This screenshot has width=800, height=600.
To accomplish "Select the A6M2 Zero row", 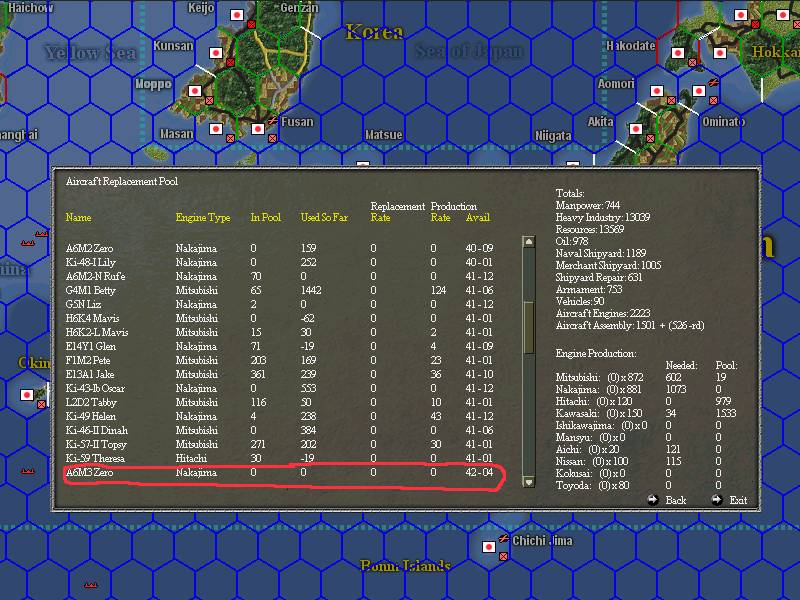I will click(x=280, y=248).
